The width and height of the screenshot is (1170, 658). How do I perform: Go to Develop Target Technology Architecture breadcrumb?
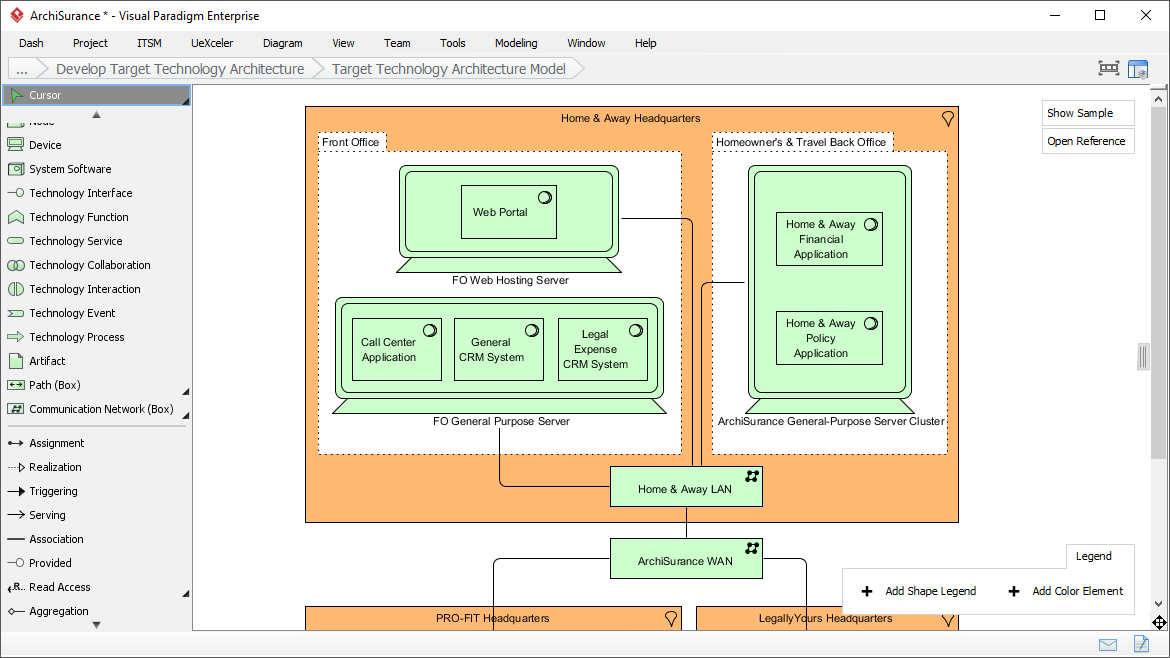[x=180, y=69]
